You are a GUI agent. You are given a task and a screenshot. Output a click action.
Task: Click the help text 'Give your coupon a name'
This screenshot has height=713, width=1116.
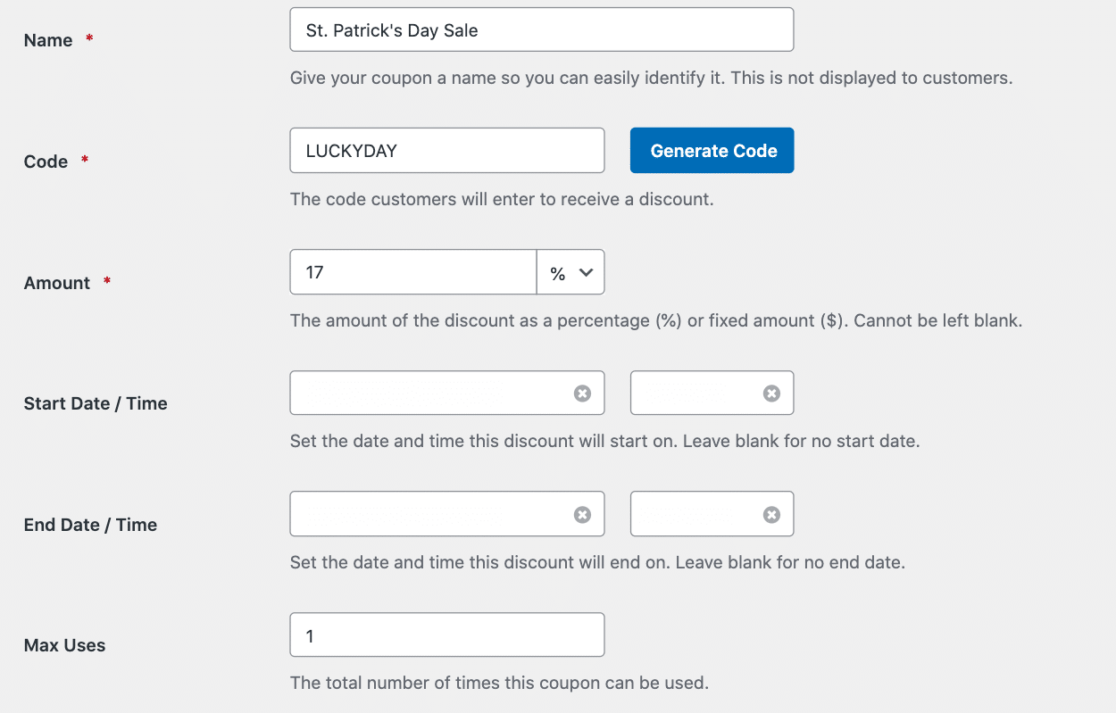(x=651, y=78)
